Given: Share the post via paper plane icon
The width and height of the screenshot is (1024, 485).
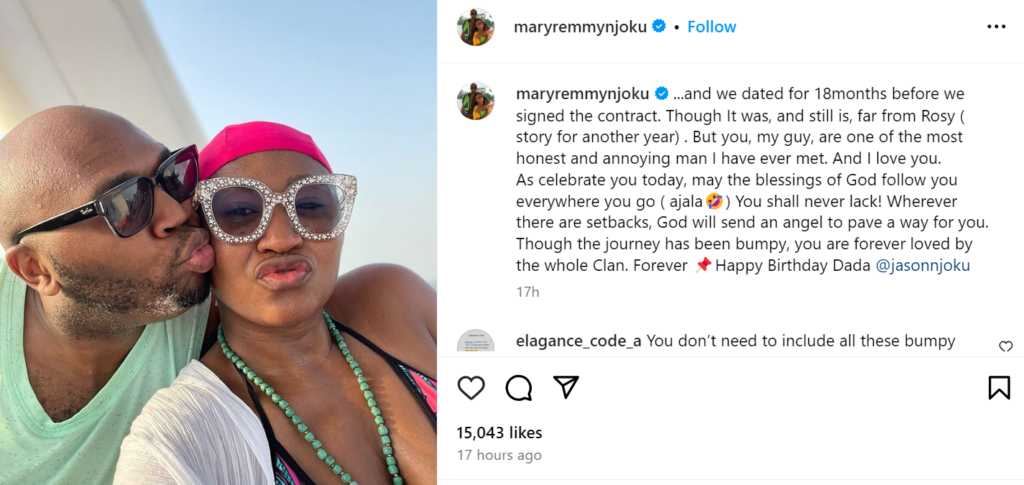Looking at the screenshot, I should coord(566,387).
